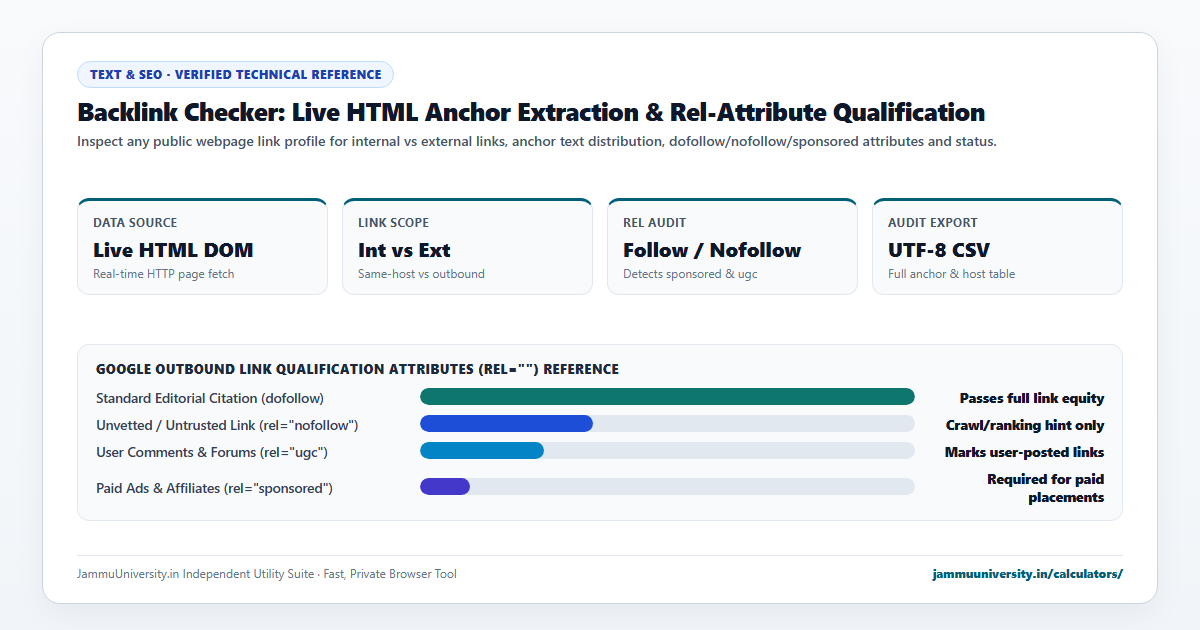Select the Link Scope card 'Int vs Ext'
This screenshot has width=1200, height=630.
coord(467,246)
